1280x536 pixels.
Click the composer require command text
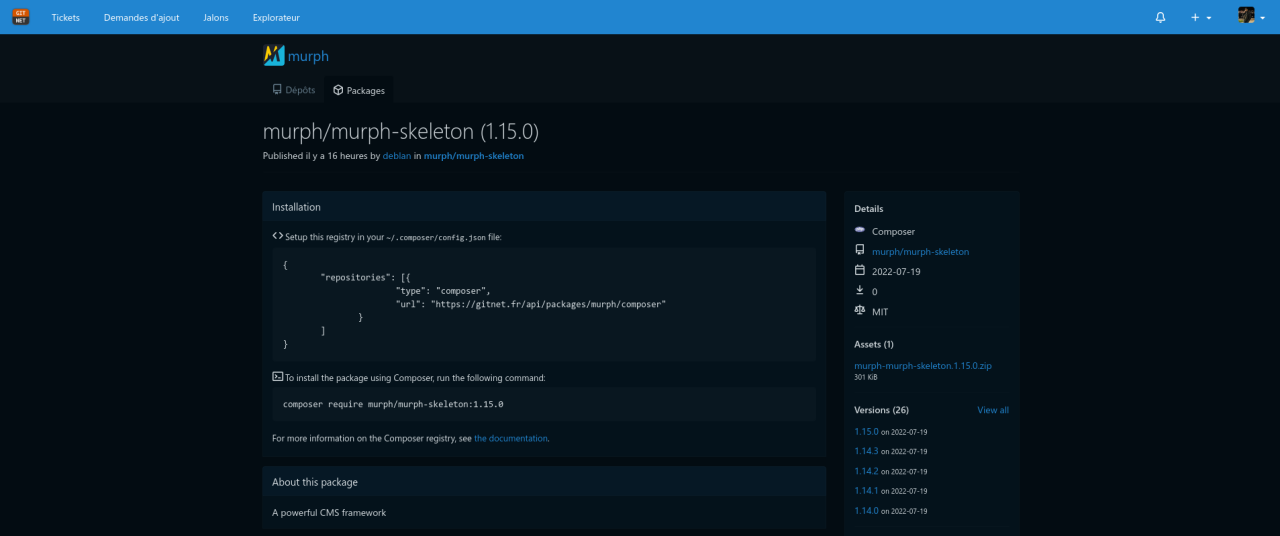point(393,404)
